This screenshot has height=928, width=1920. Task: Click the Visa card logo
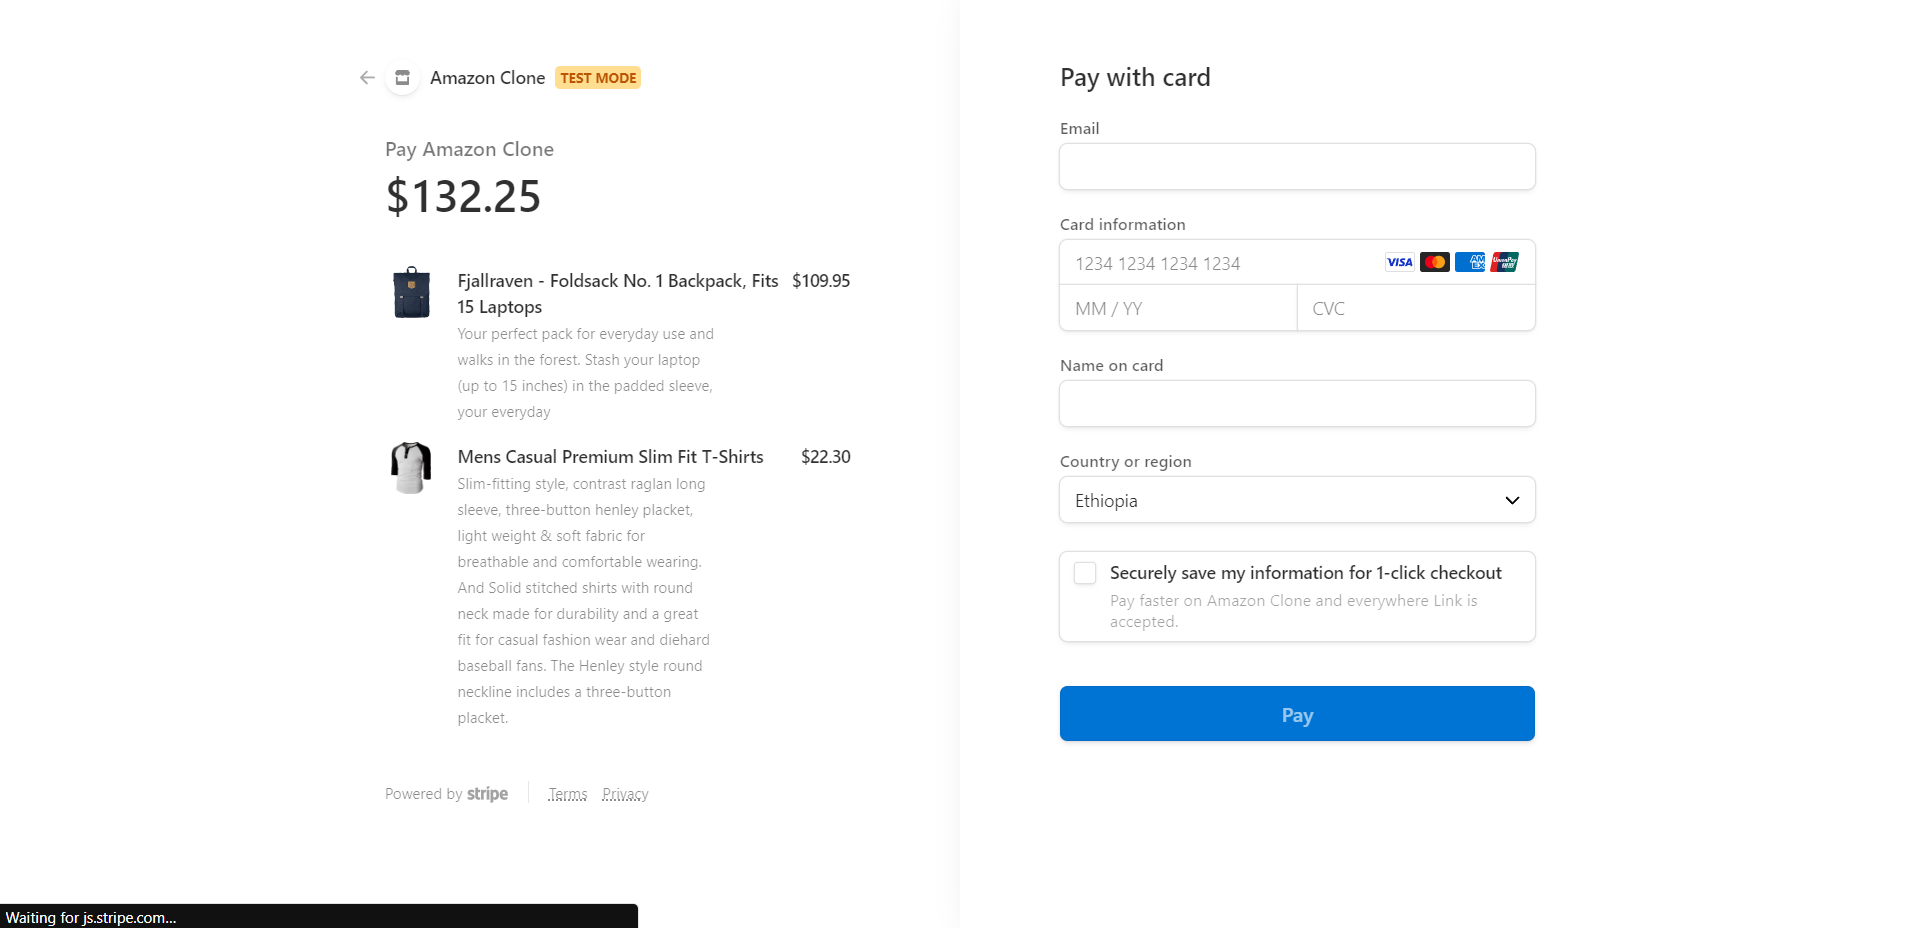(1399, 262)
